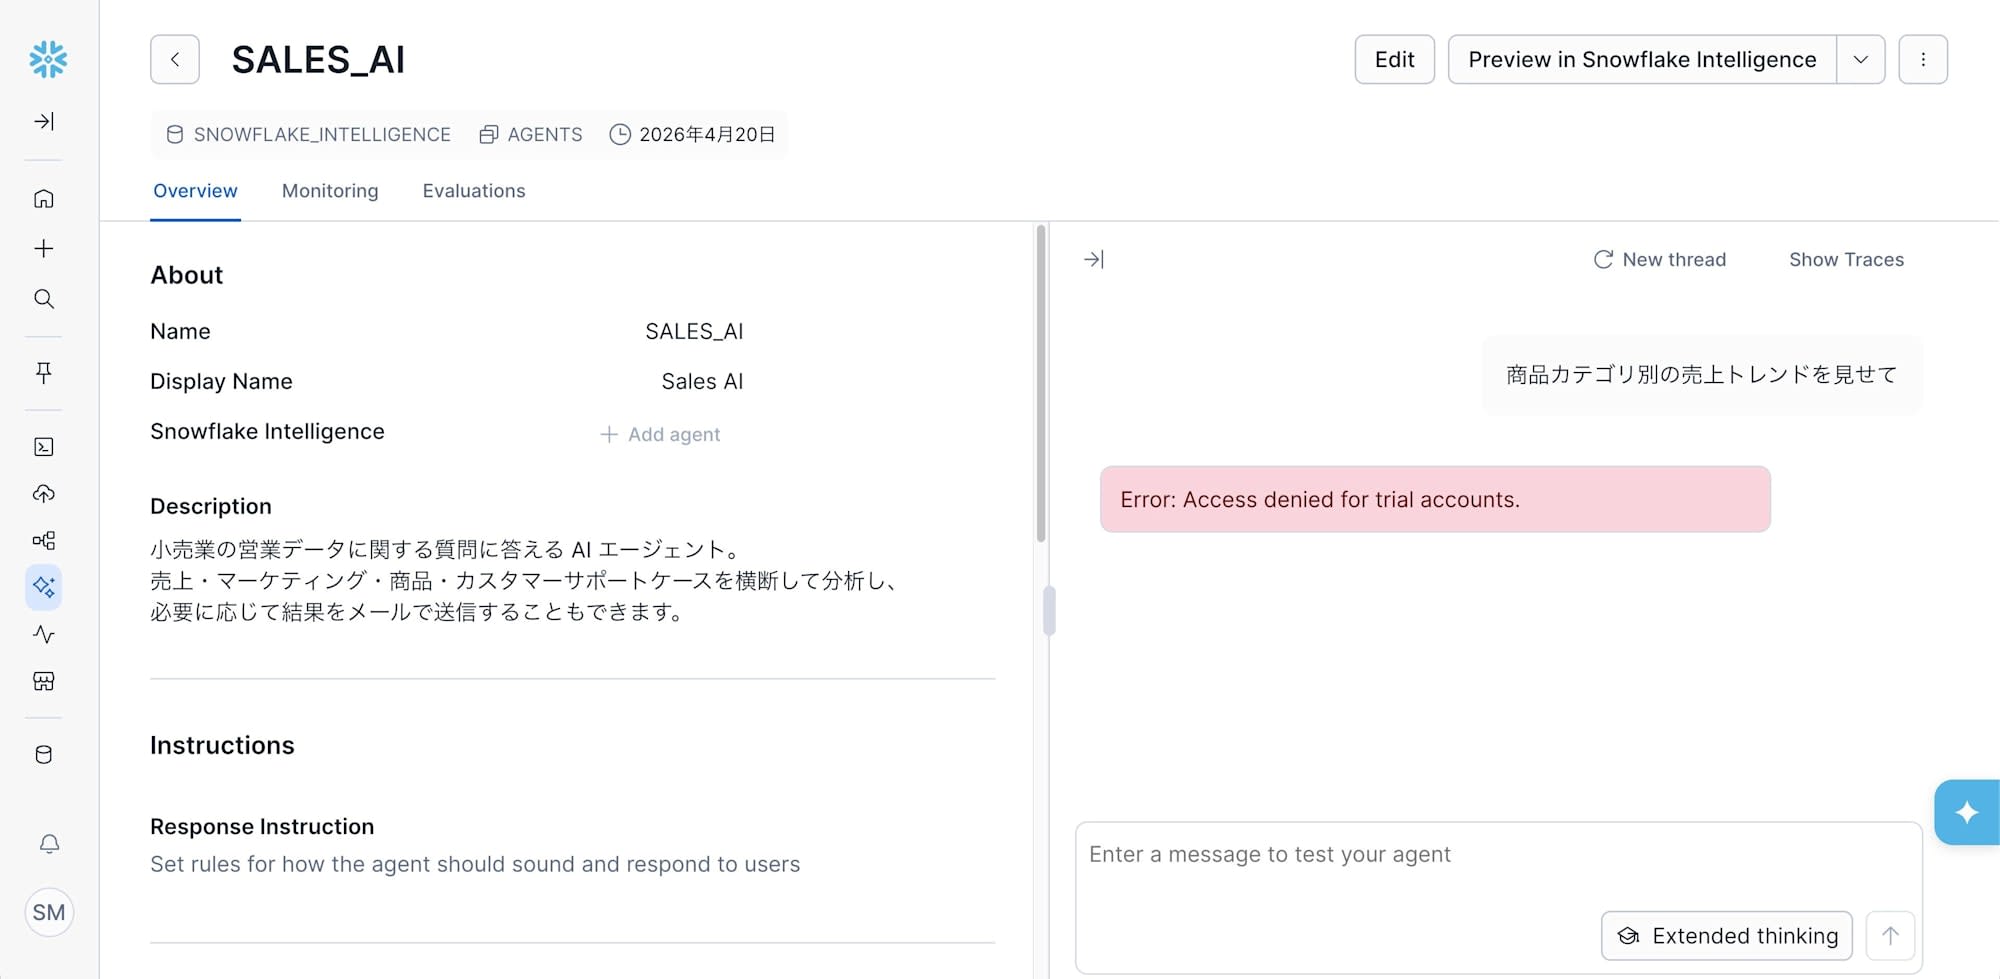Open the monitoring activity pulse icon

(44, 634)
